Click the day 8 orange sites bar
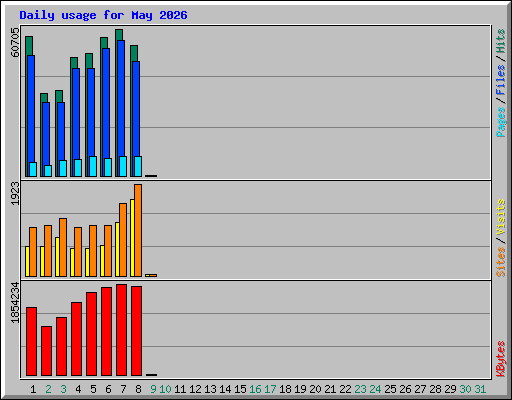The image size is (512, 400). click(138, 230)
